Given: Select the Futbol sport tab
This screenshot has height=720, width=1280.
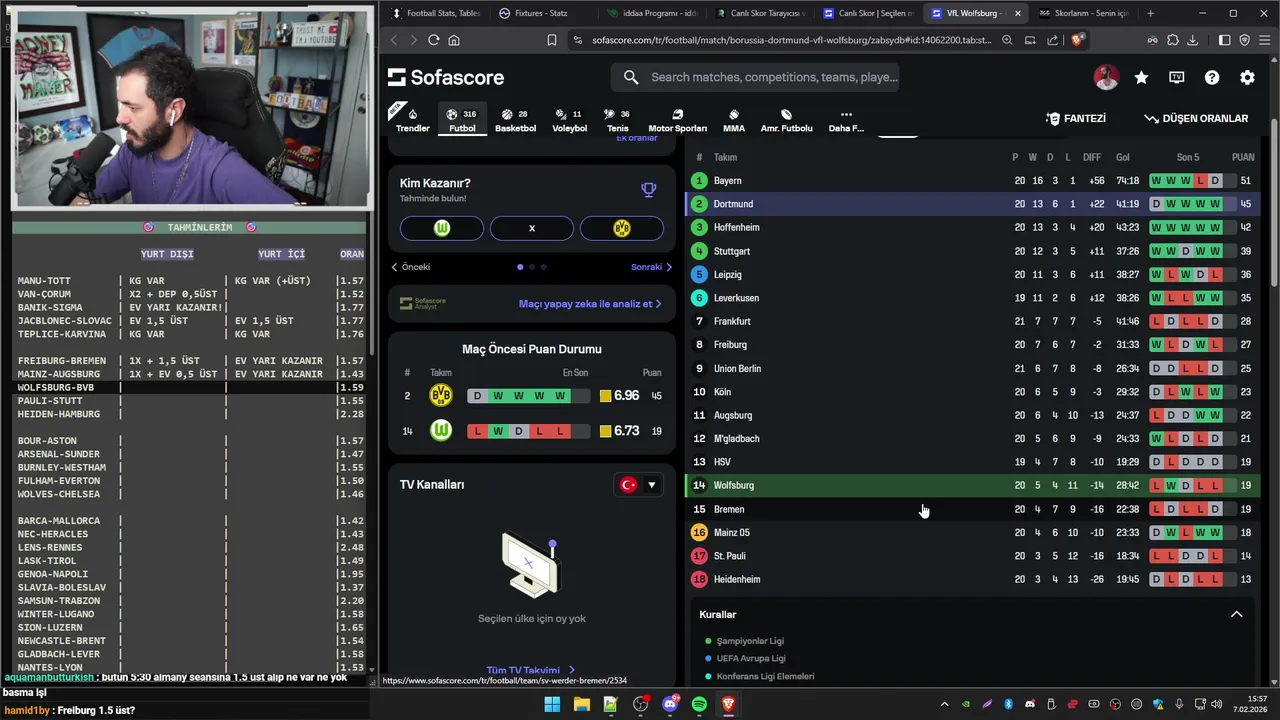Looking at the screenshot, I should (x=462, y=120).
